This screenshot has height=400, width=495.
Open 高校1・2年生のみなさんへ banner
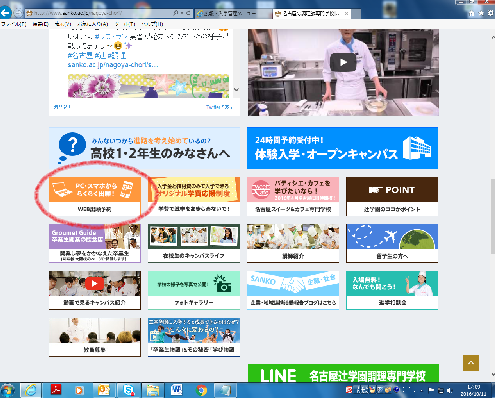click(144, 148)
